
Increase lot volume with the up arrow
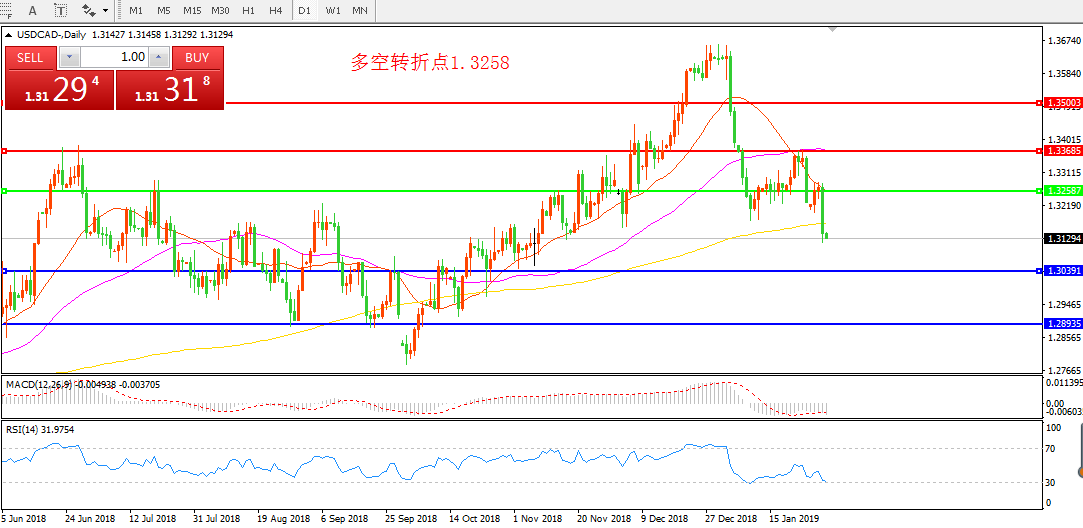click(158, 57)
